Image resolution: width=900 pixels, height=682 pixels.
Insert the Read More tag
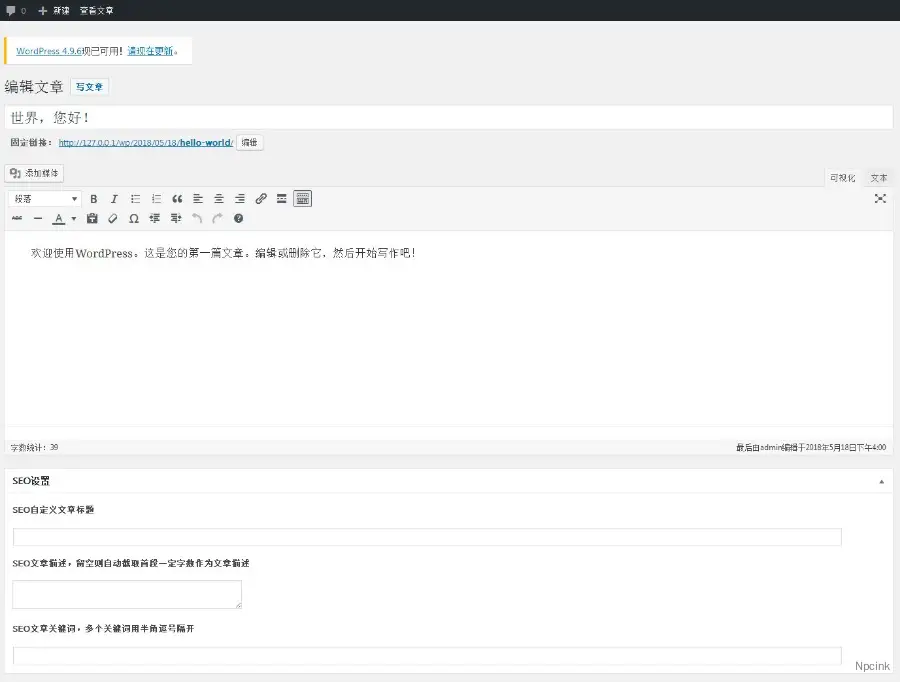click(282, 199)
